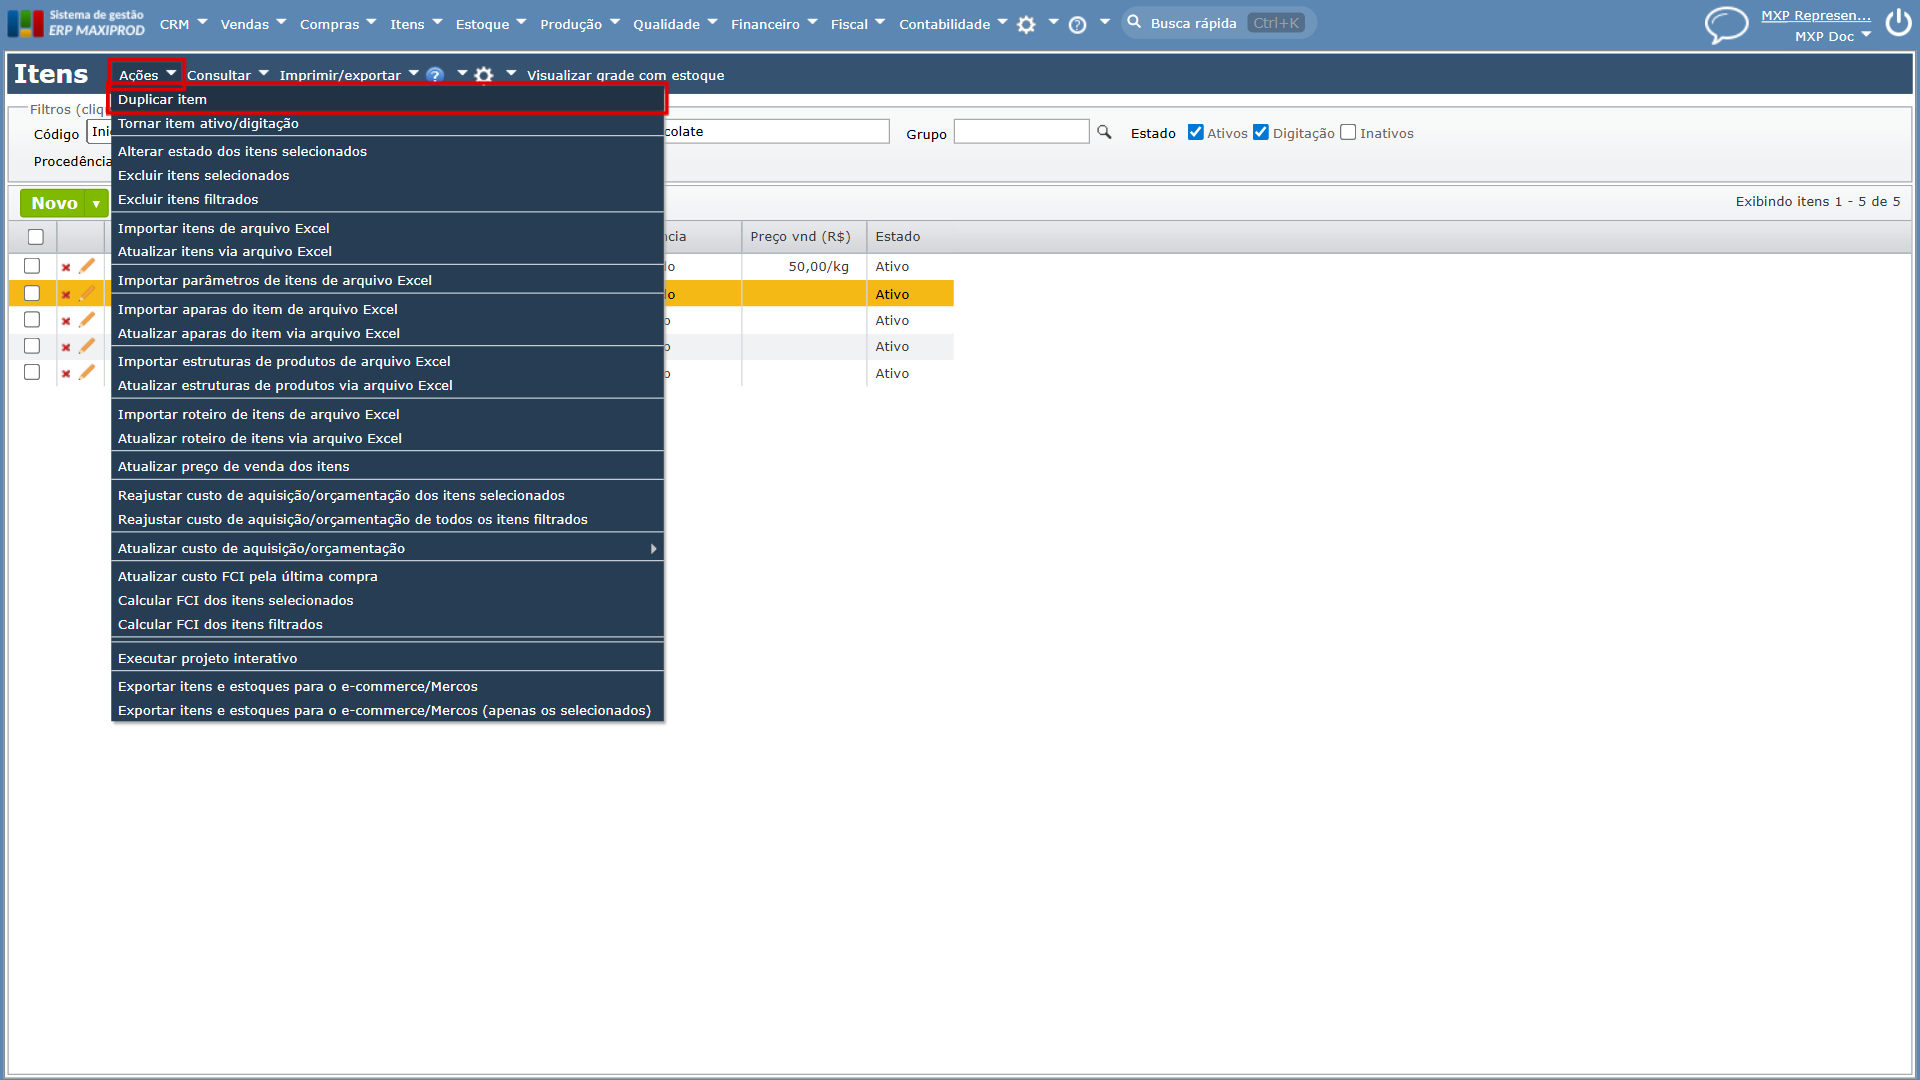This screenshot has height=1080, width=1920.
Task: Expand Atualizar custo de aquisição/orçamentação submenu
Action: tap(387, 548)
